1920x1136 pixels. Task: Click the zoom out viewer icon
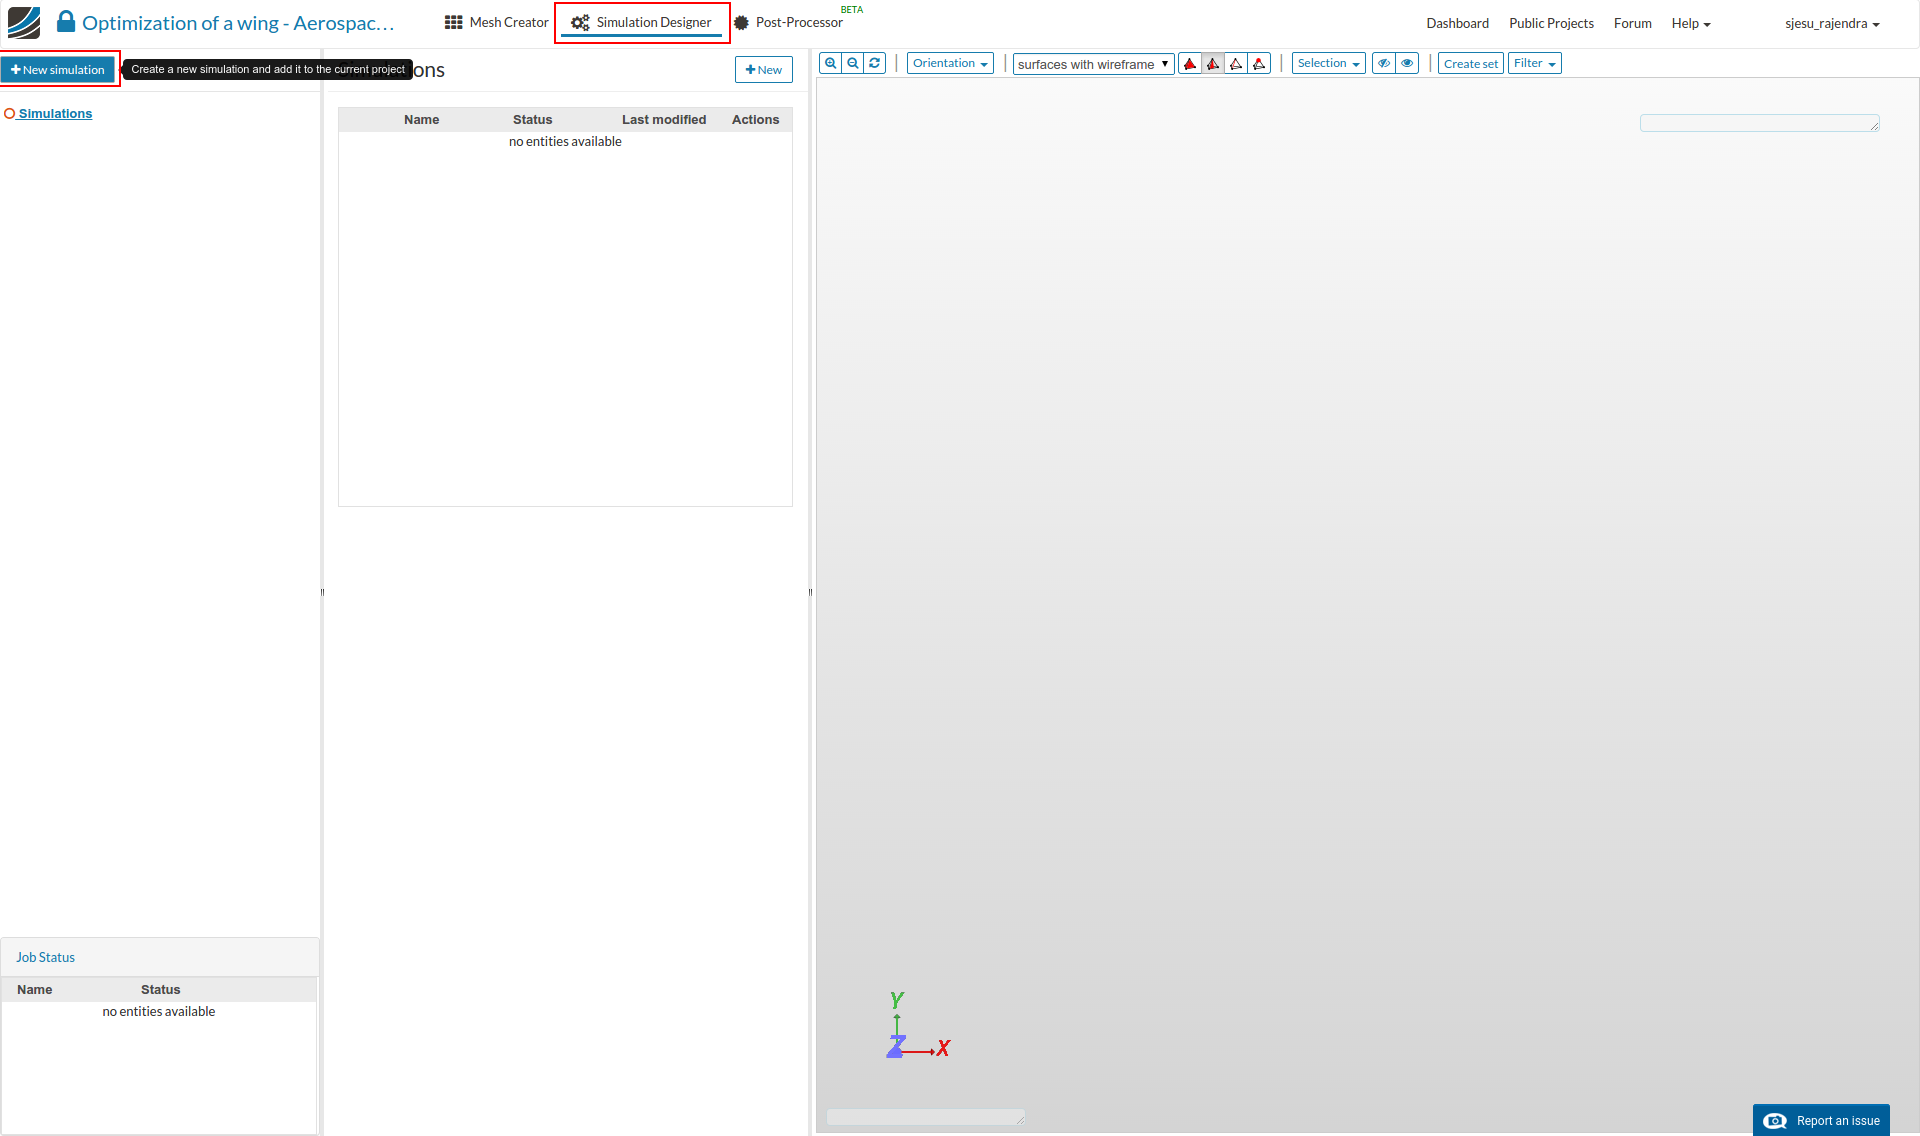853,63
